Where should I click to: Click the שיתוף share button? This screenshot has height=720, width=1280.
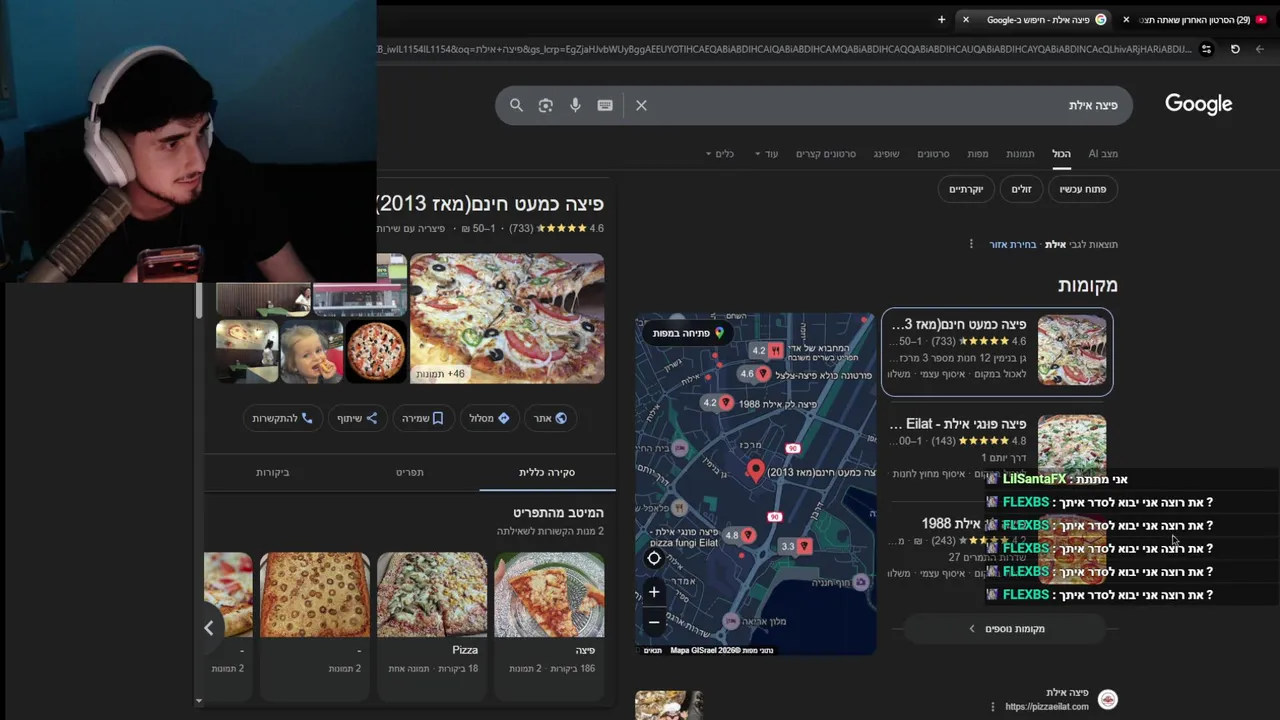357,418
